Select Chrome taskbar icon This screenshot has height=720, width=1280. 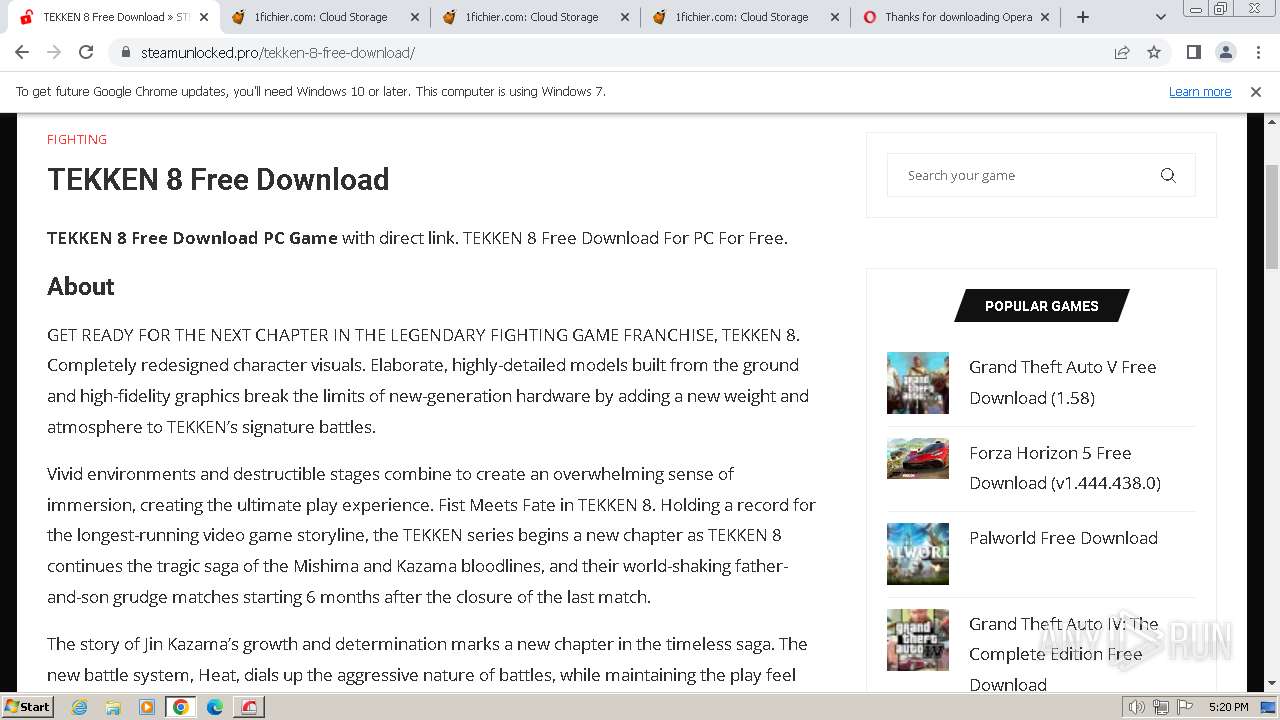(x=181, y=707)
